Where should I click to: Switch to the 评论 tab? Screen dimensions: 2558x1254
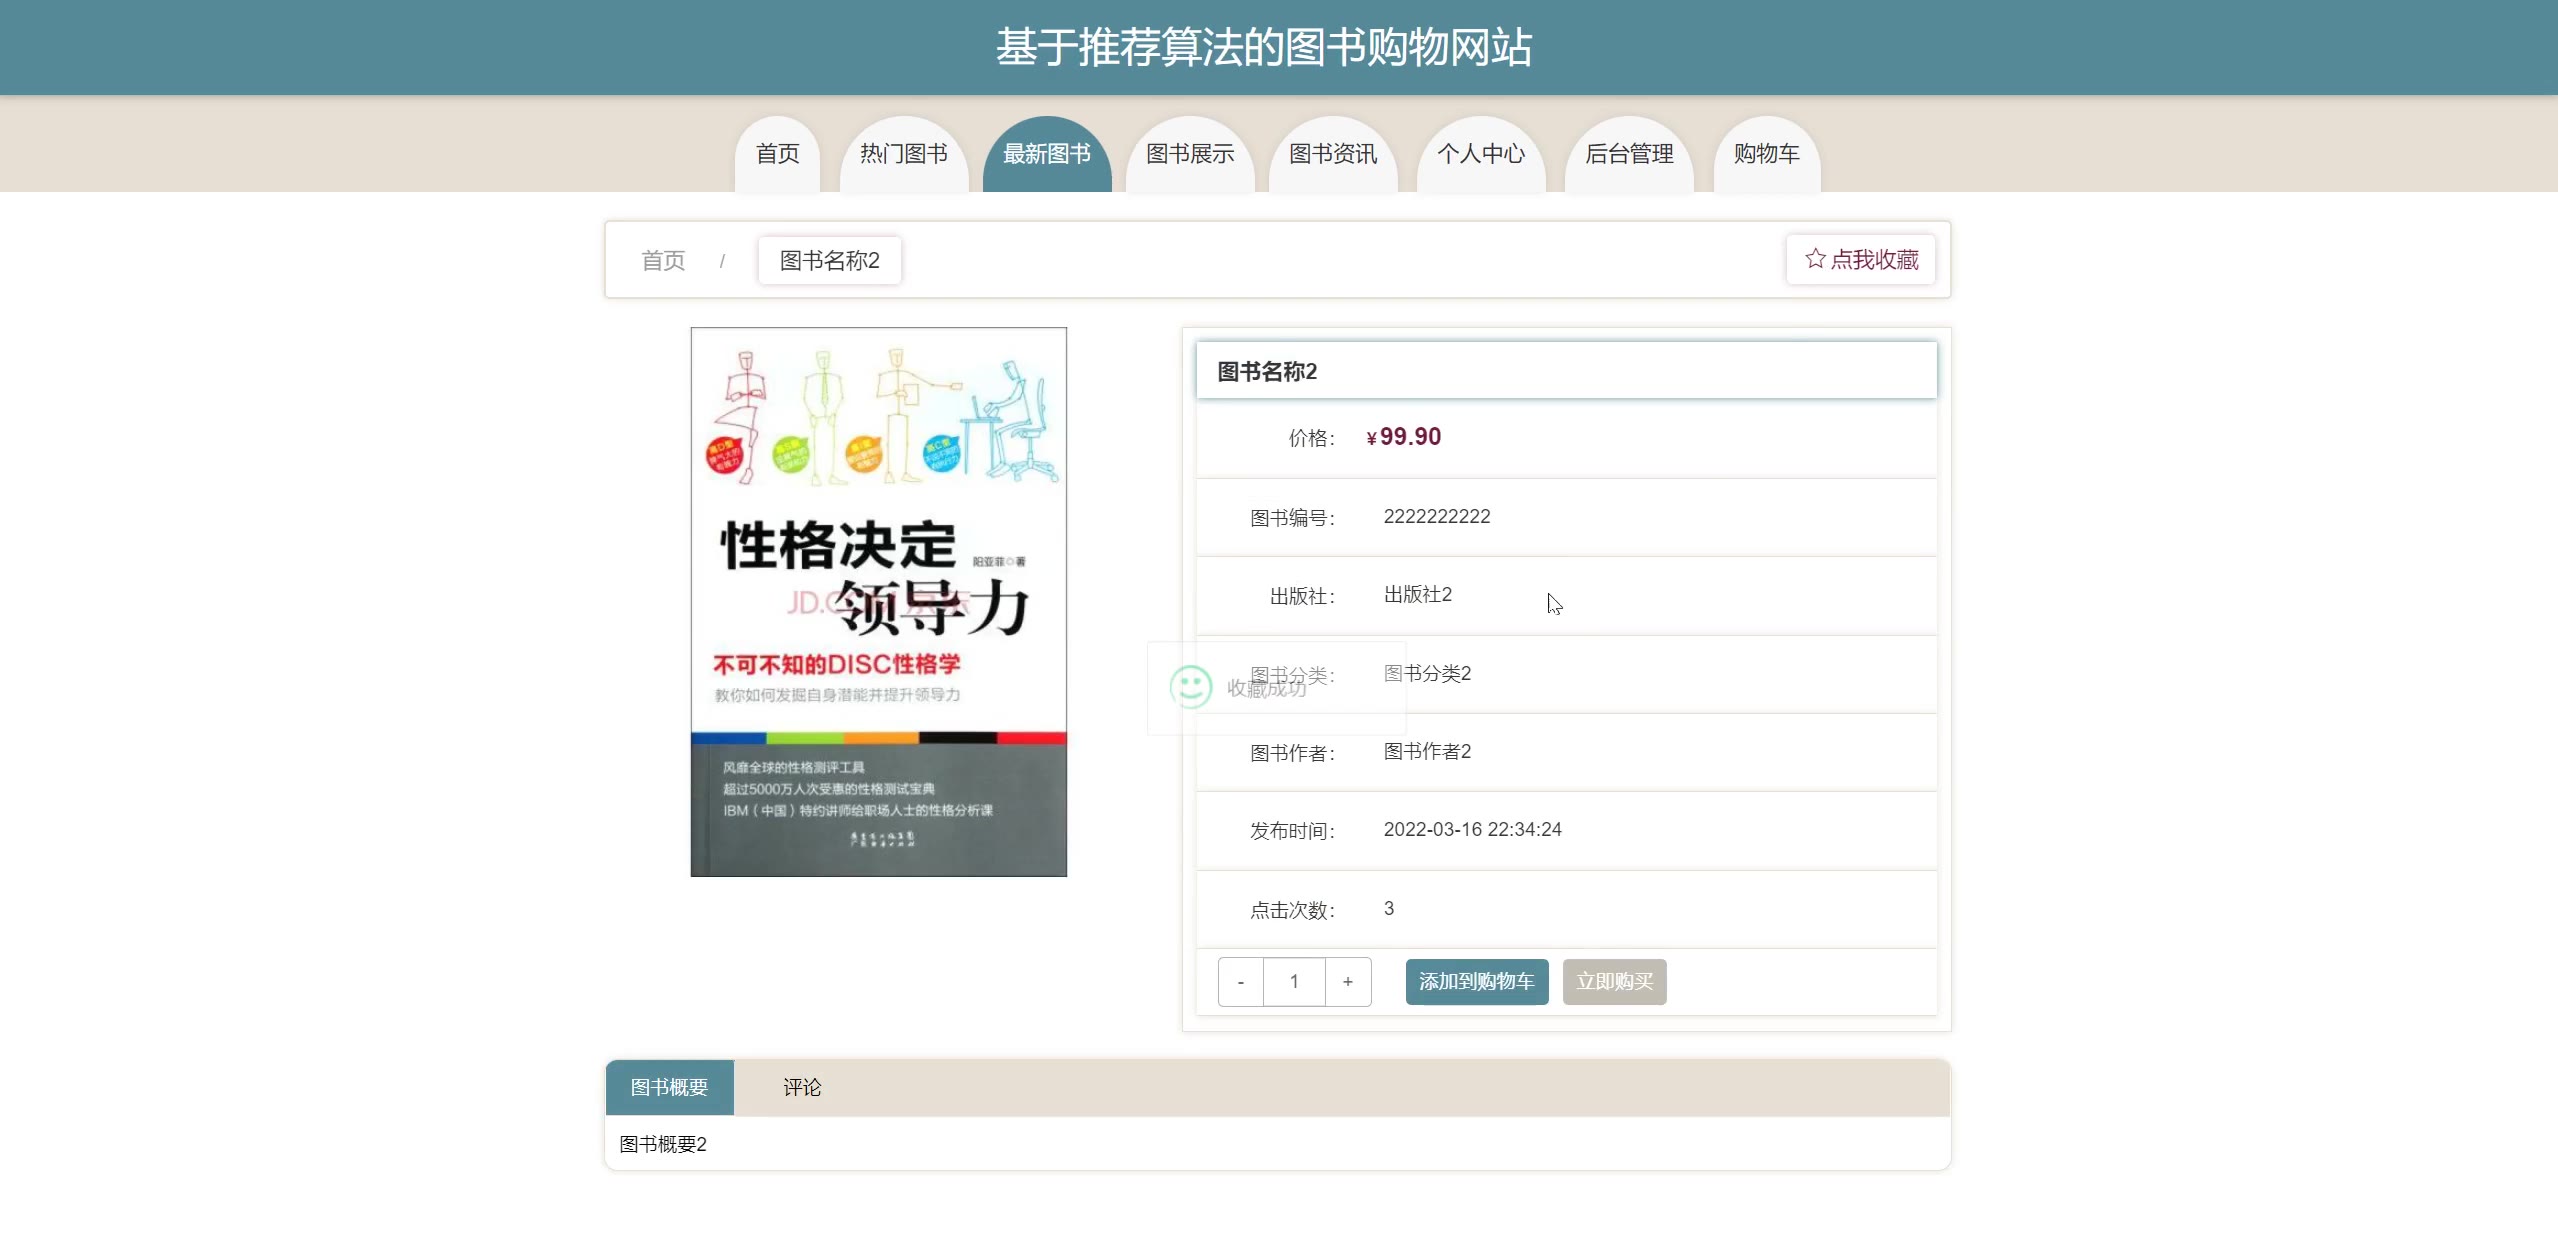(801, 1087)
